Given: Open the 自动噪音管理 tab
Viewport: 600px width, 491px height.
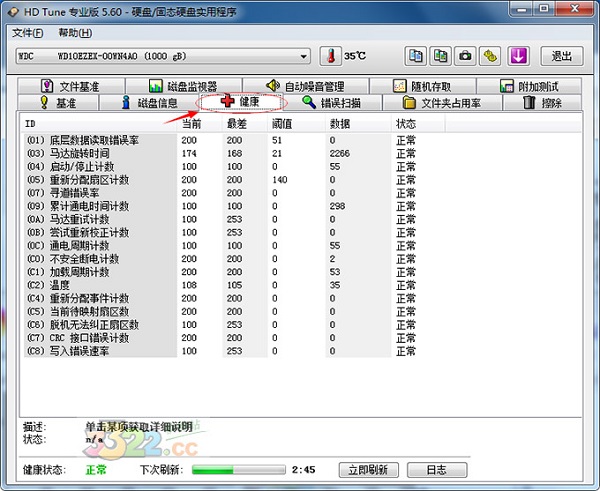Looking at the screenshot, I should [x=310, y=86].
